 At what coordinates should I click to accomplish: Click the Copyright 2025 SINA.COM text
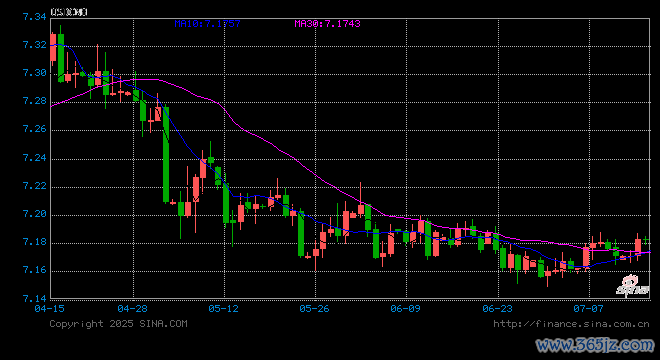(x=118, y=324)
